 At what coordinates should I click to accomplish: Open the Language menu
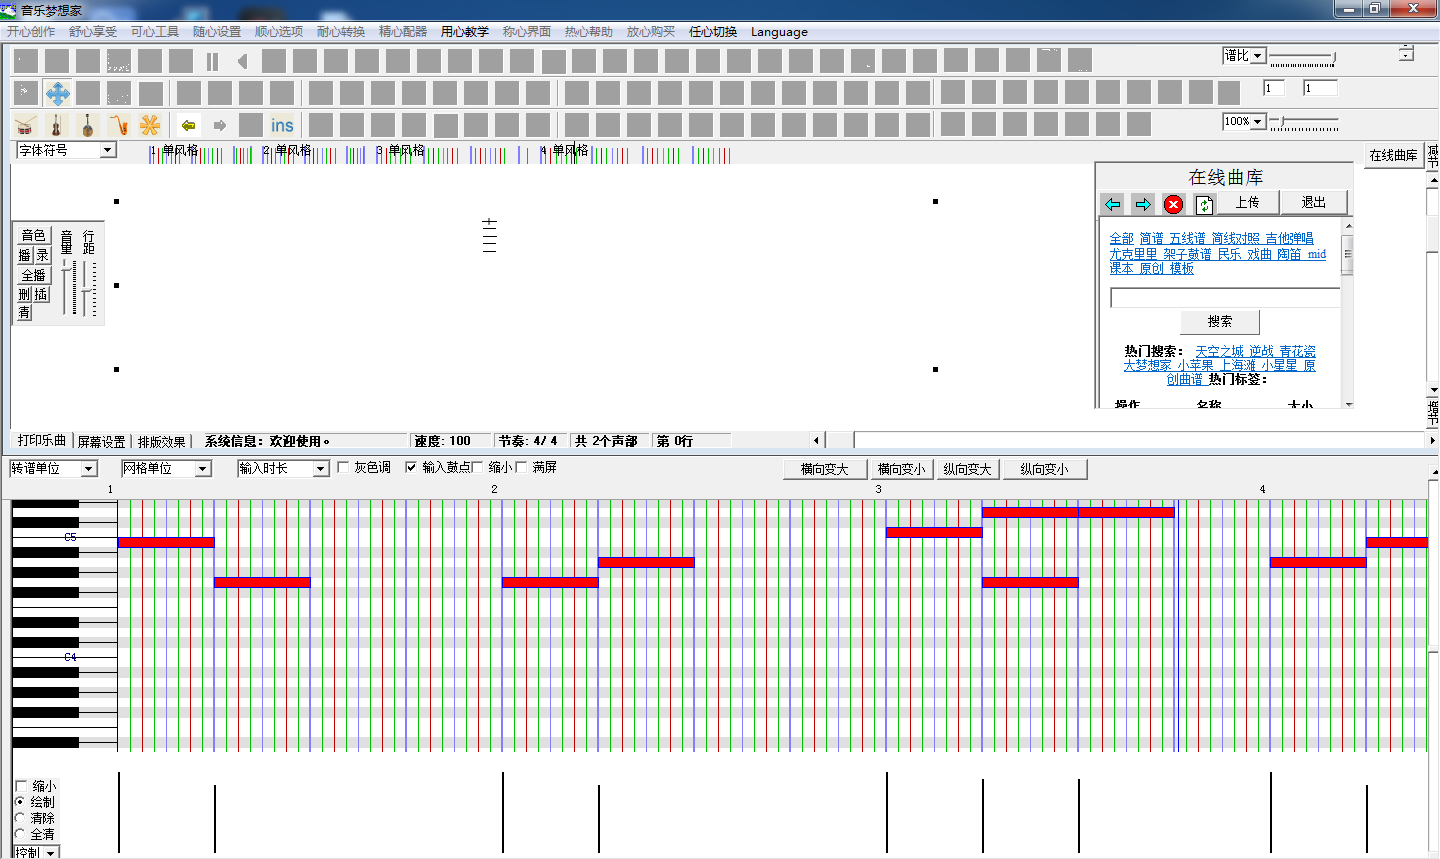(779, 32)
